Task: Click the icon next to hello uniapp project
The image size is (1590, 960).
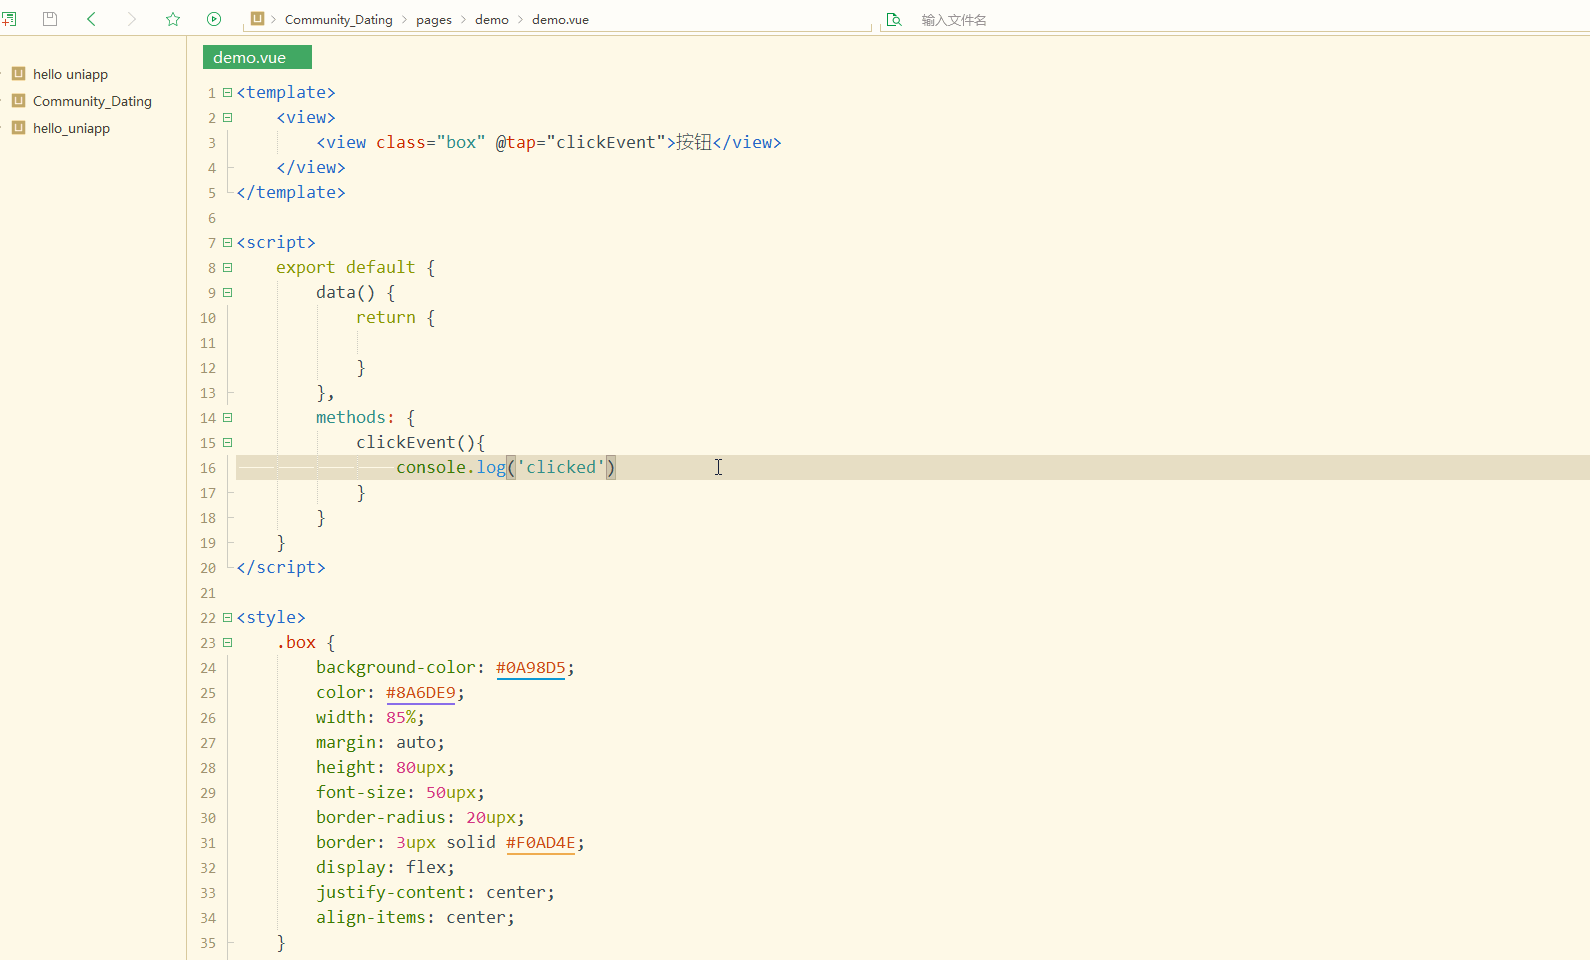Action: [x=18, y=73]
